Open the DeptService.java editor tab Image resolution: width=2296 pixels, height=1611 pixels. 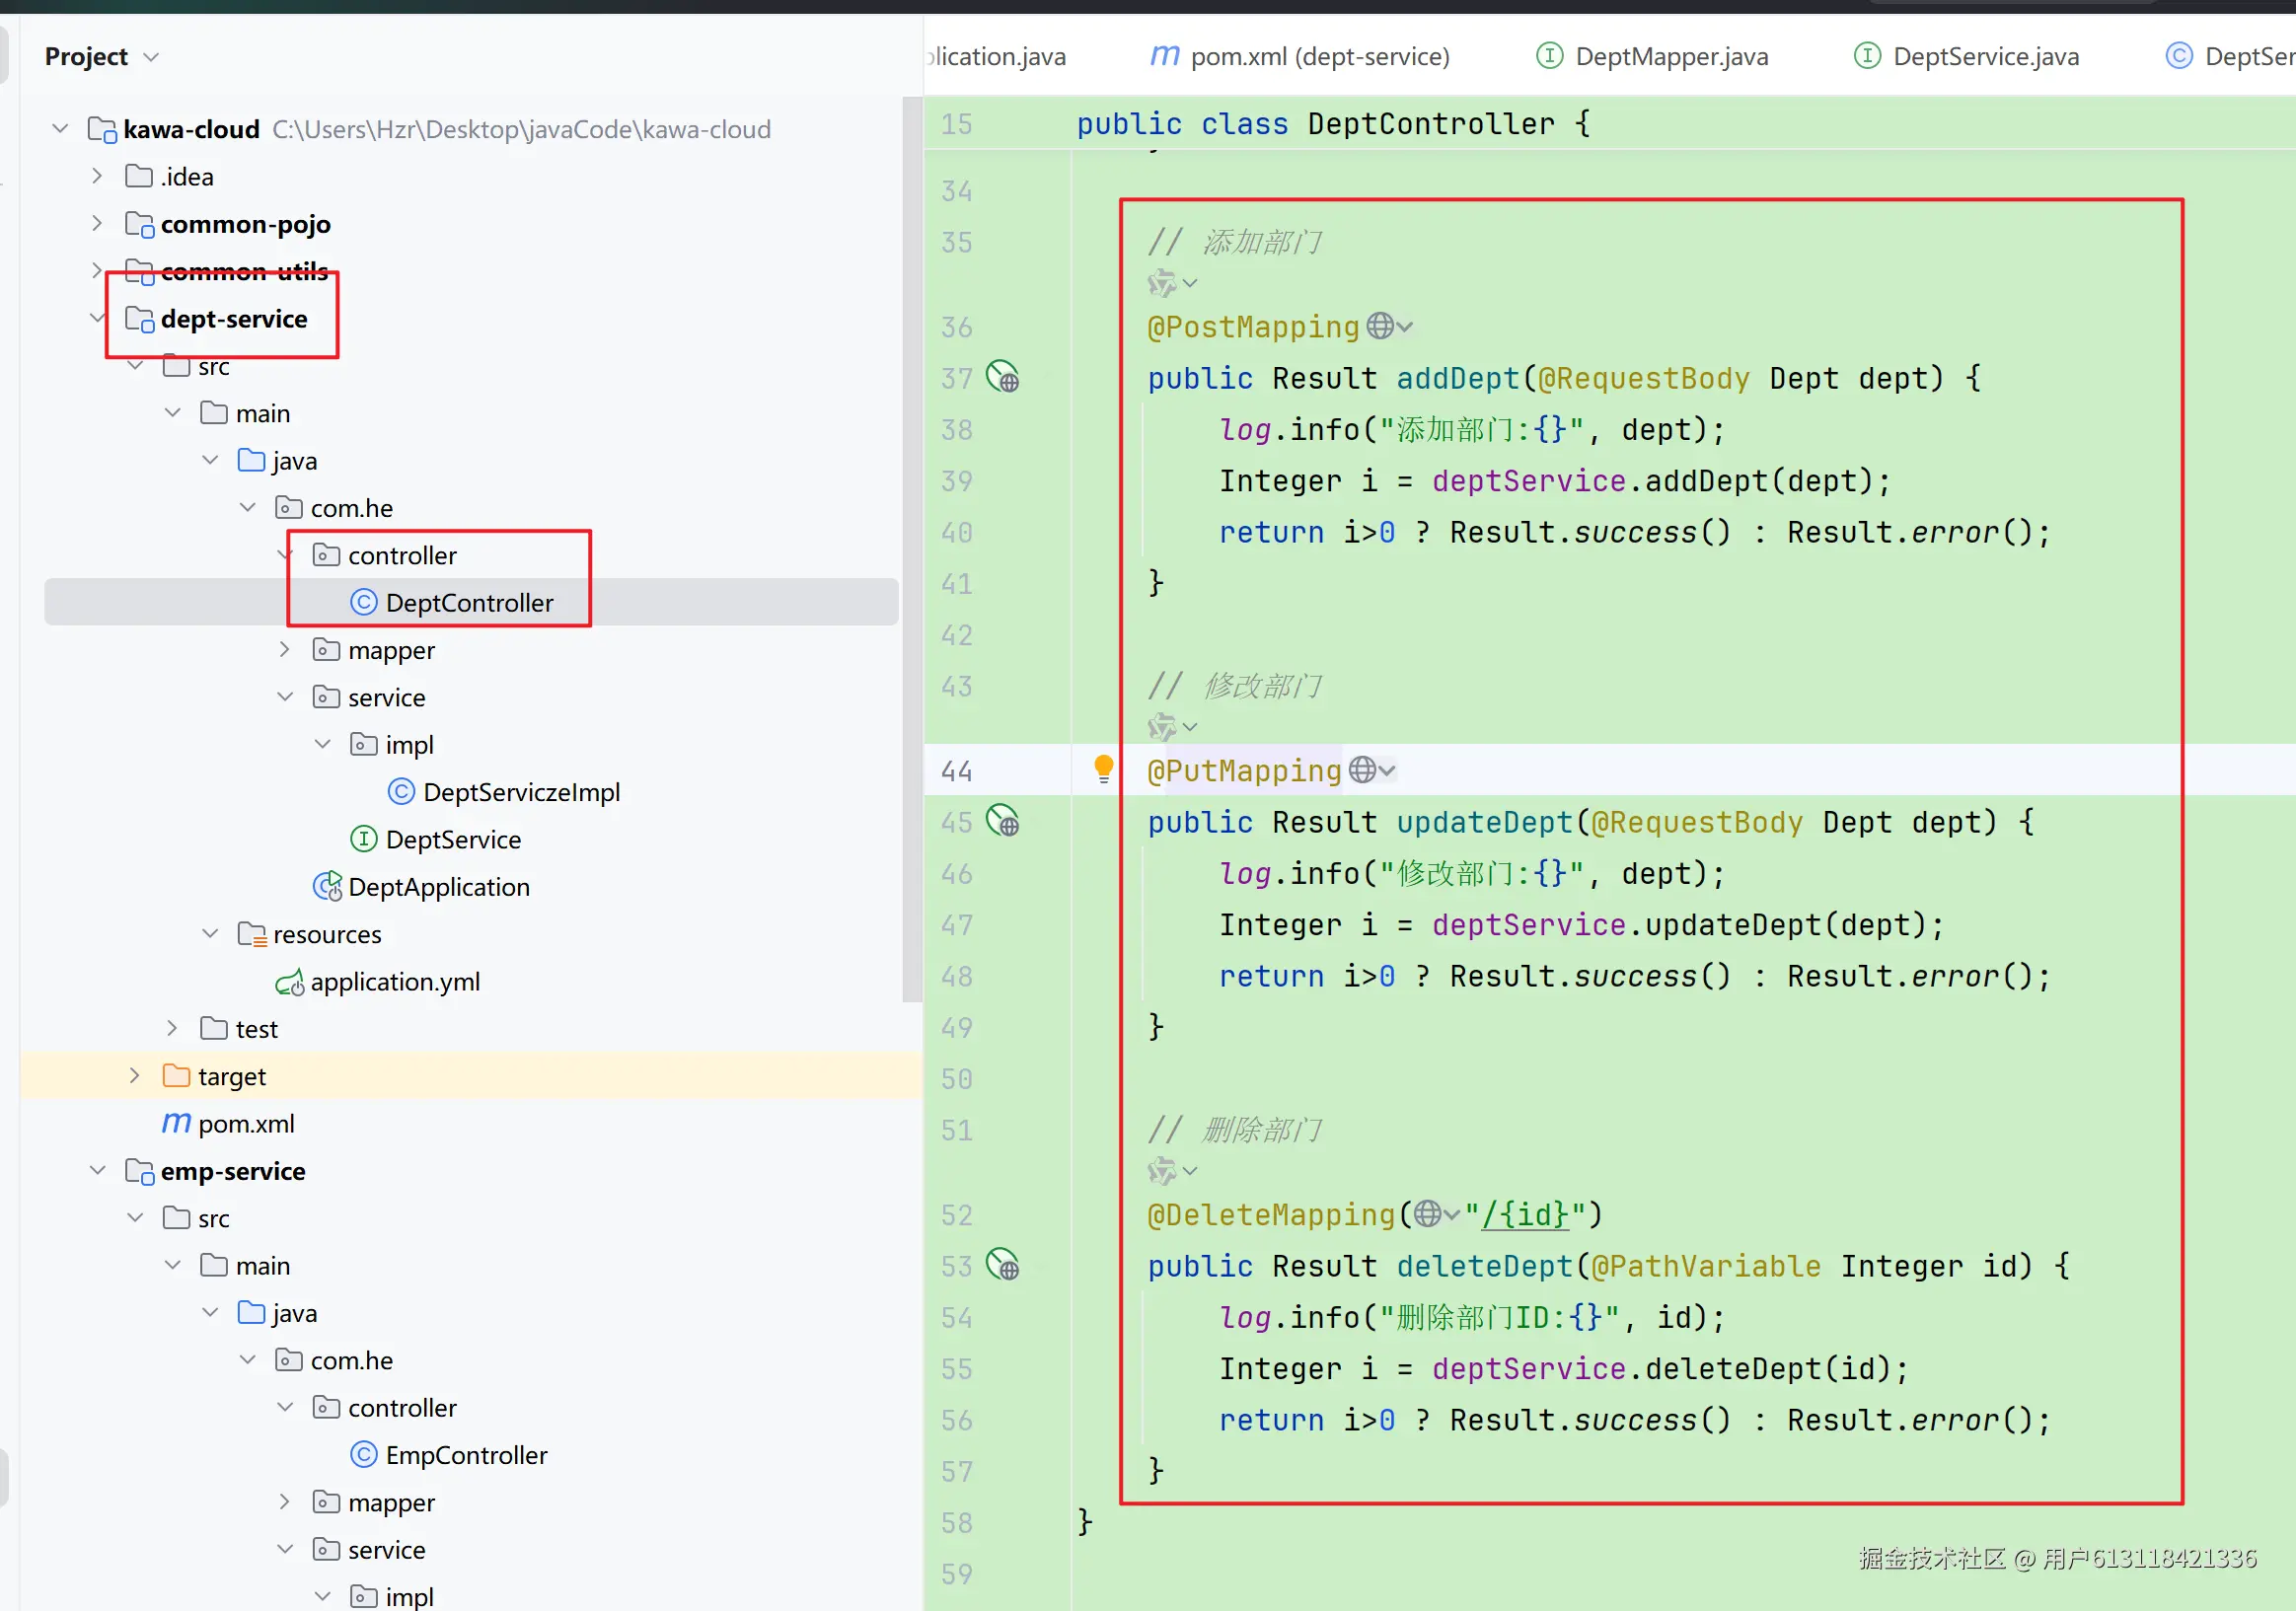(1984, 57)
